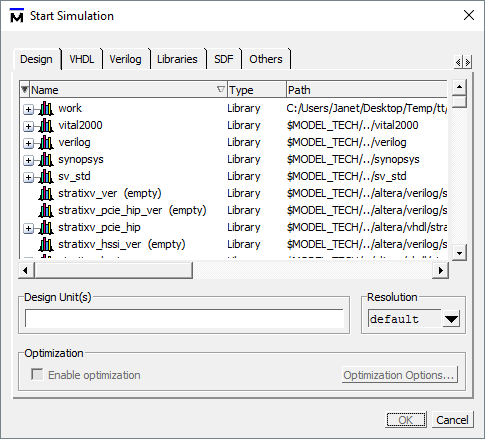
Task: Close the Start Simulation dialog
Action: click(x=469, y=15)
